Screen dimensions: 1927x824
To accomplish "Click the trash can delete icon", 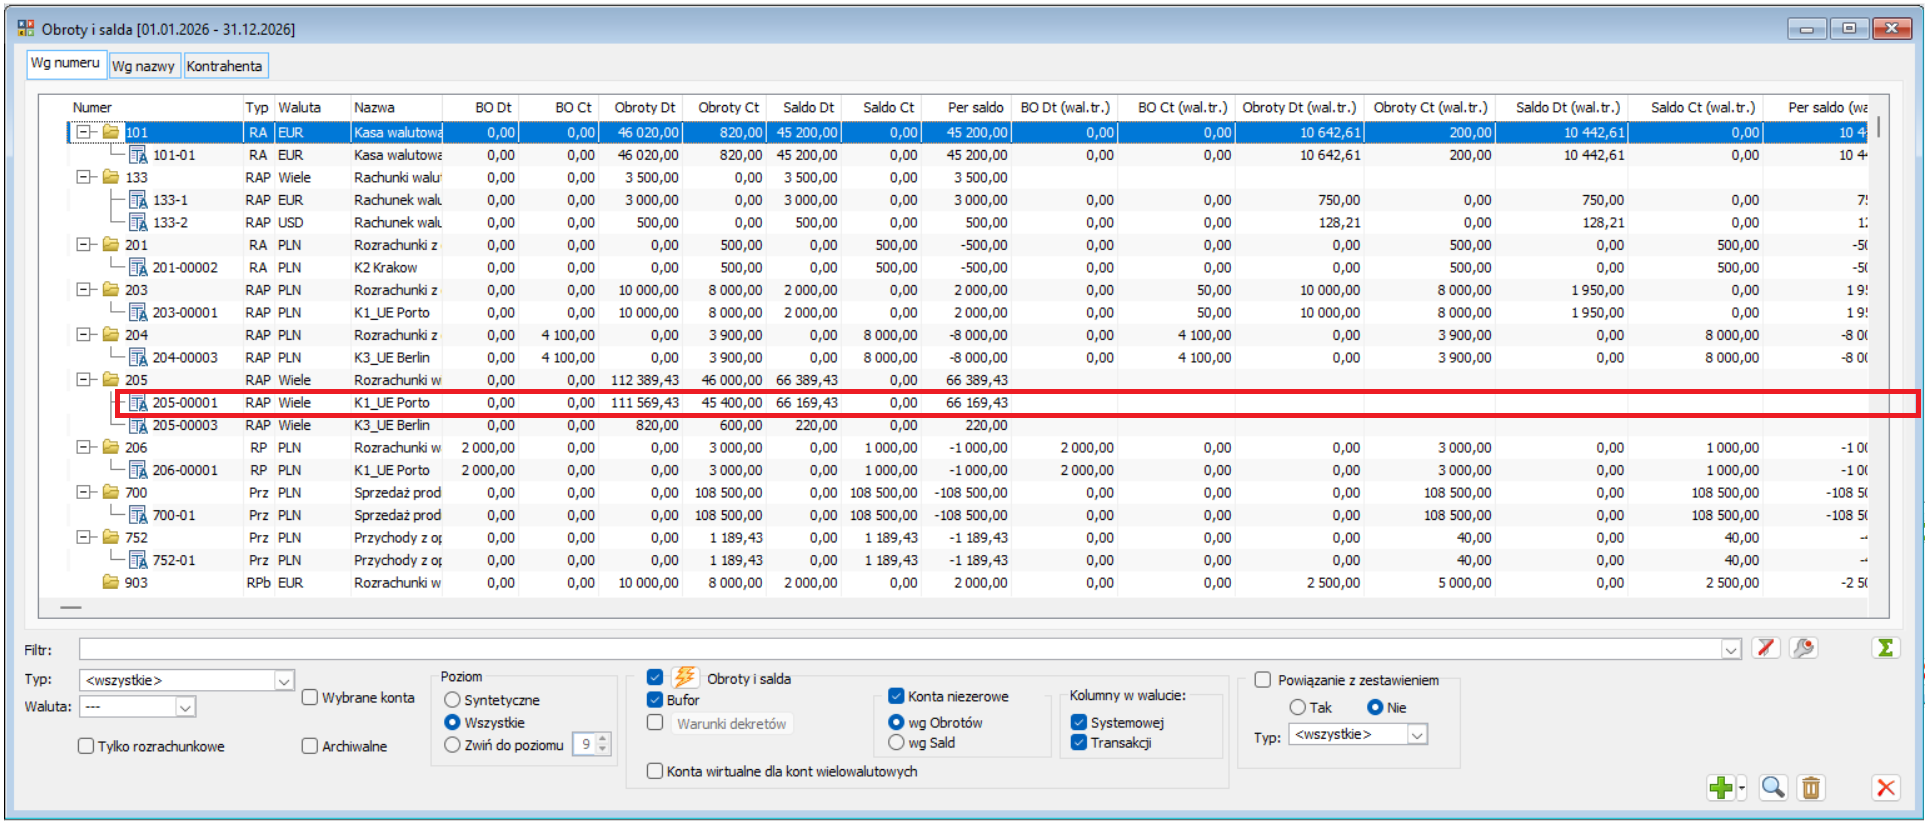I will [x=1811, y=788].
